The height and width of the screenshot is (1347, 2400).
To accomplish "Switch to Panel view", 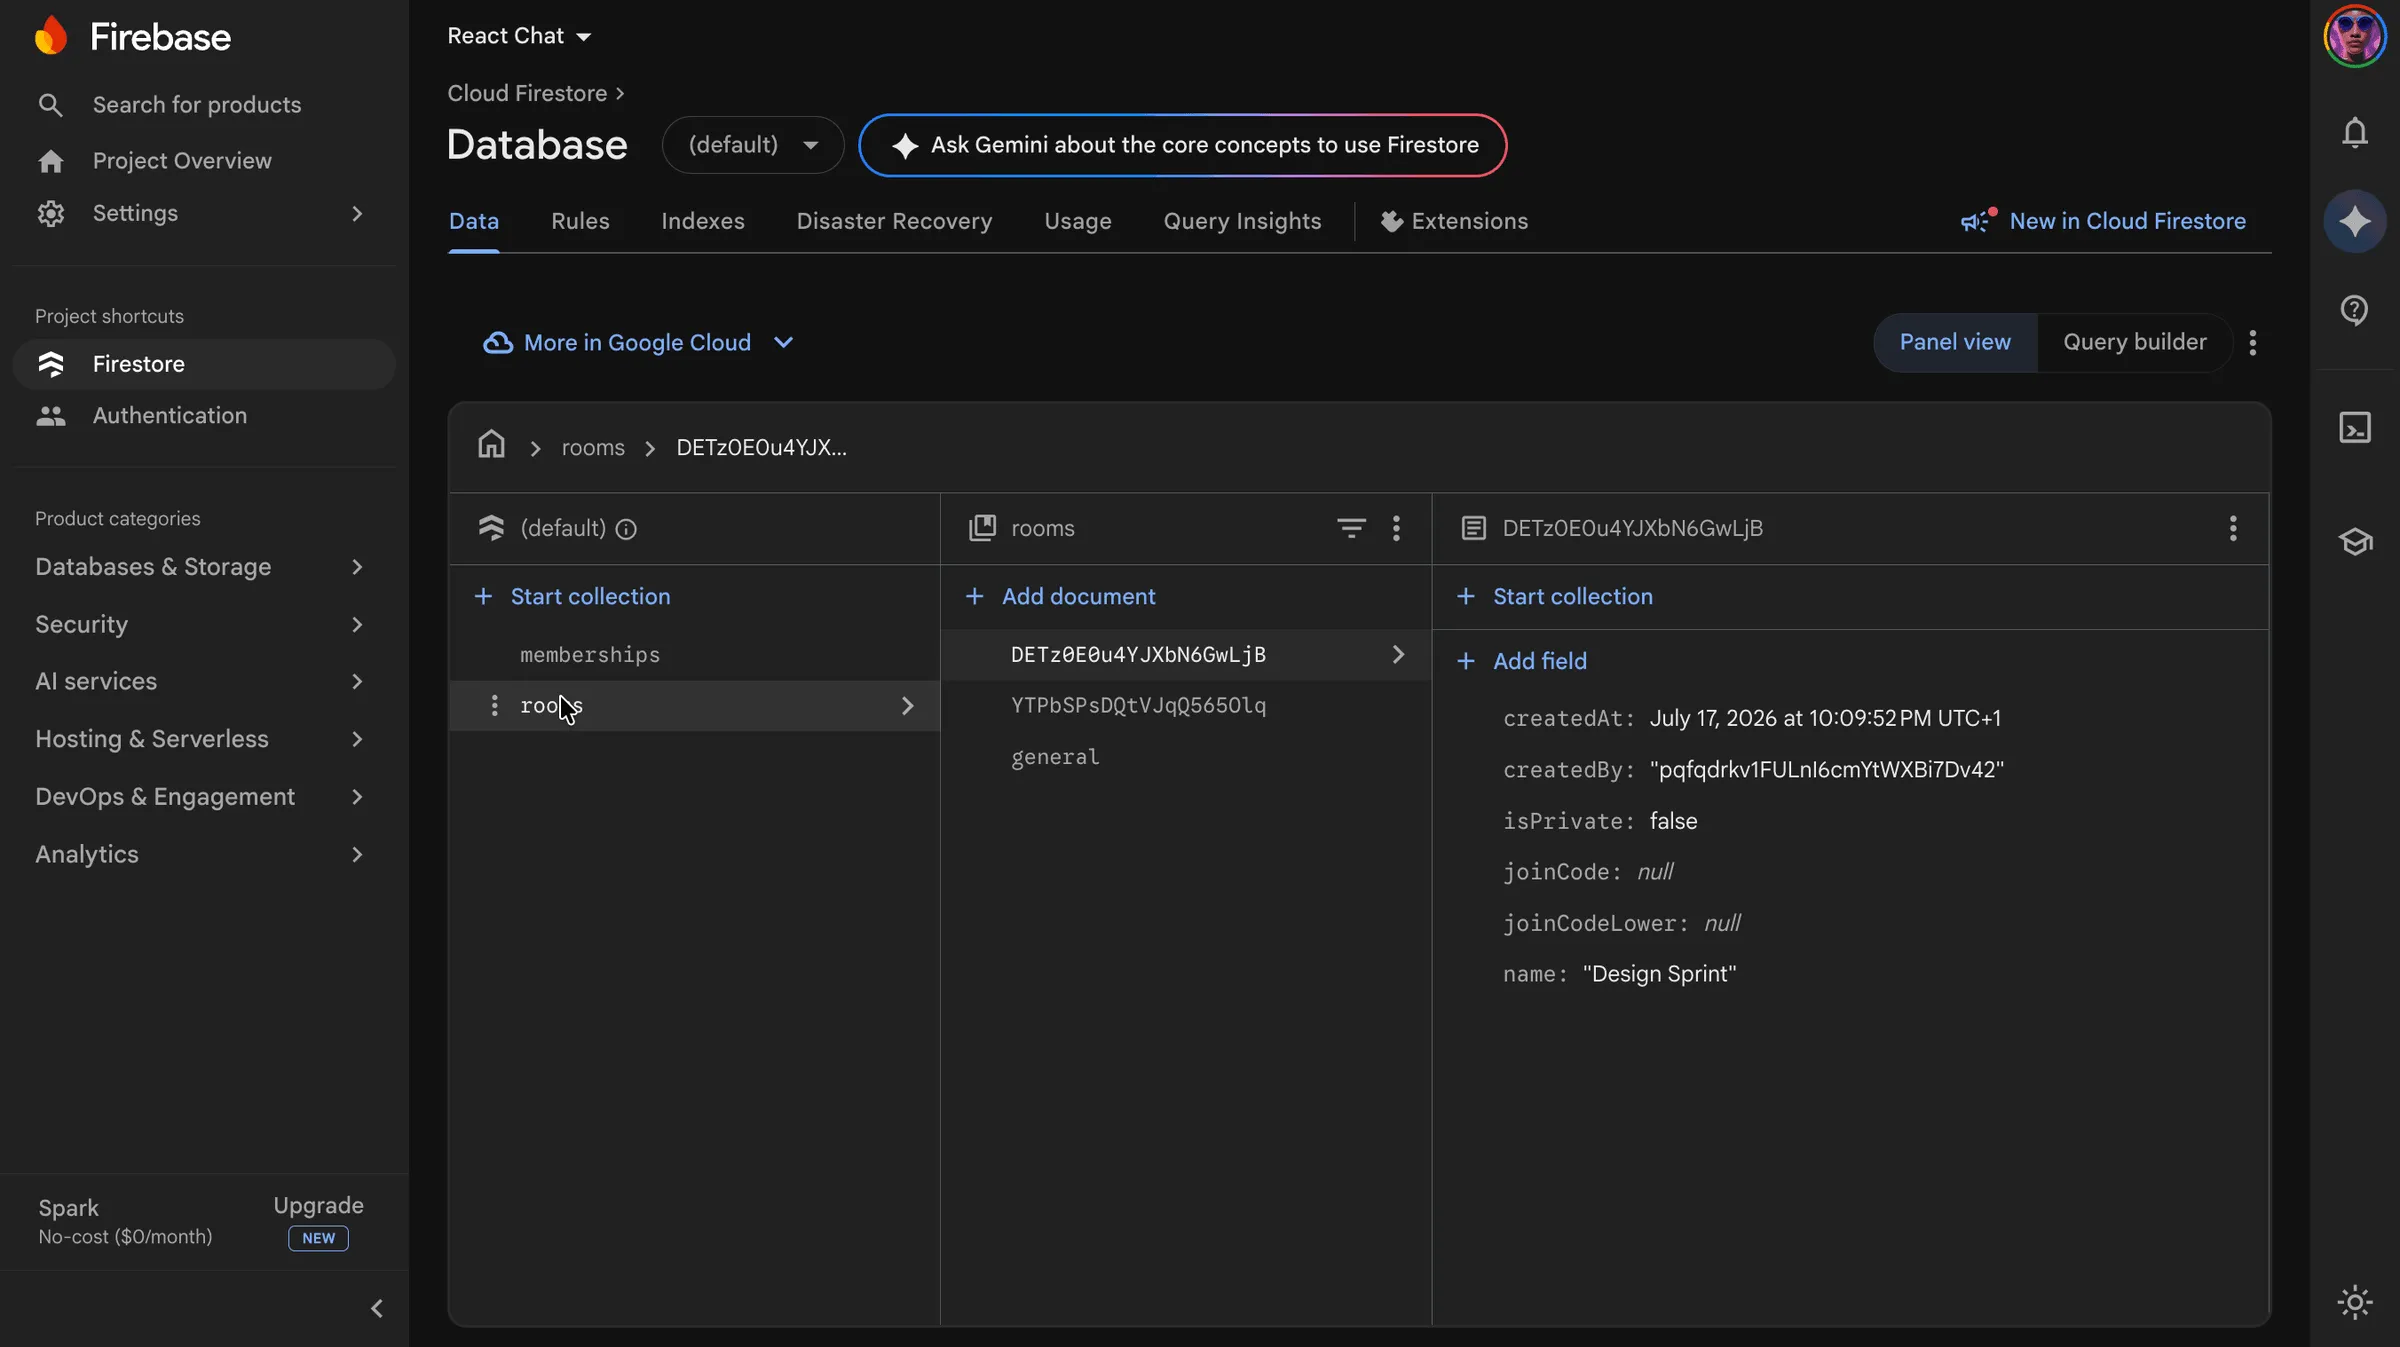I will pyautogui.click(x=1955, y=342).
